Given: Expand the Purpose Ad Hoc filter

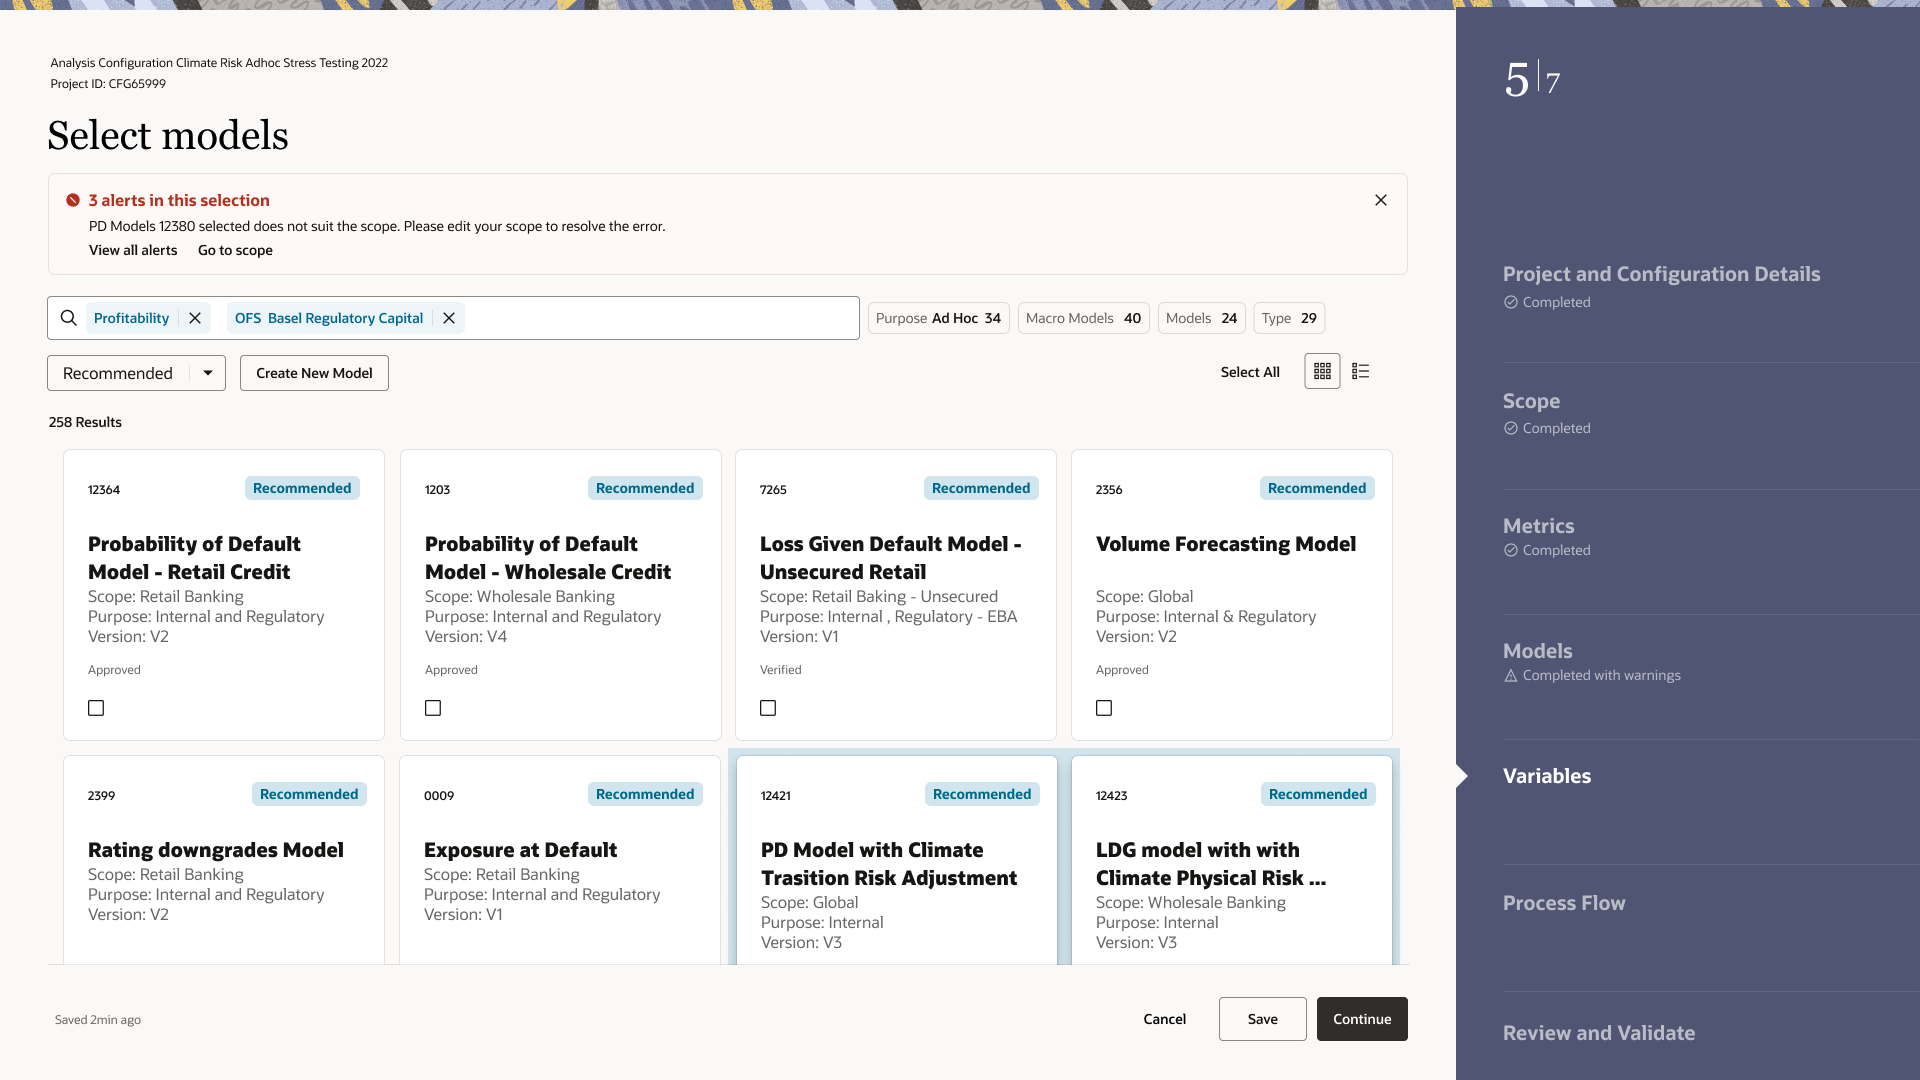Looking at the screenshot, I should pos(938,318).
